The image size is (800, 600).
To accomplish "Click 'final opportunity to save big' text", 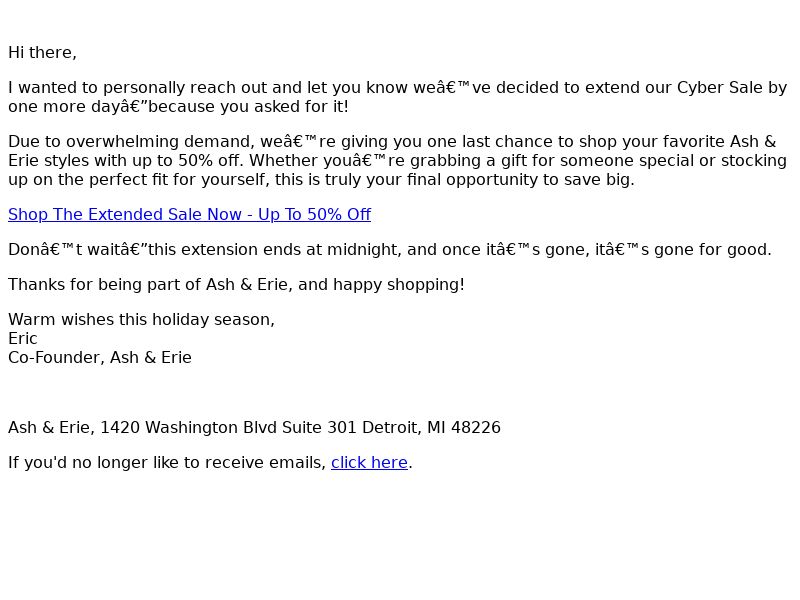I will pyautogui.click(x=520, y=180).
